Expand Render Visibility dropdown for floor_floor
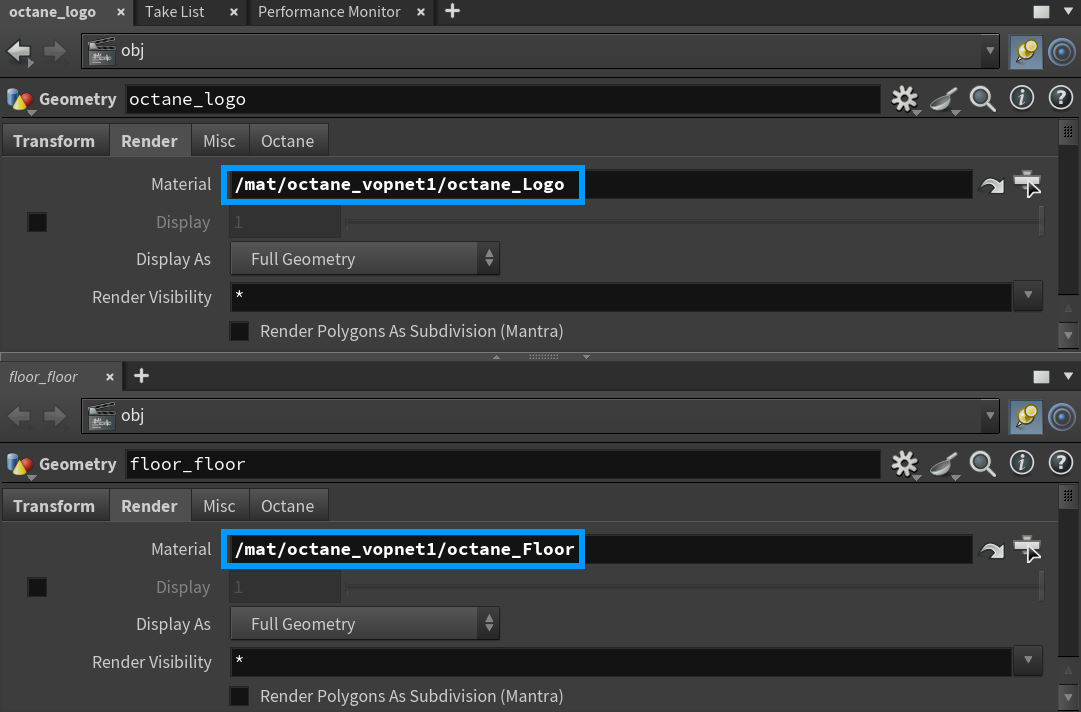This screenshot has height=712, width=1081. point(1028,661)
